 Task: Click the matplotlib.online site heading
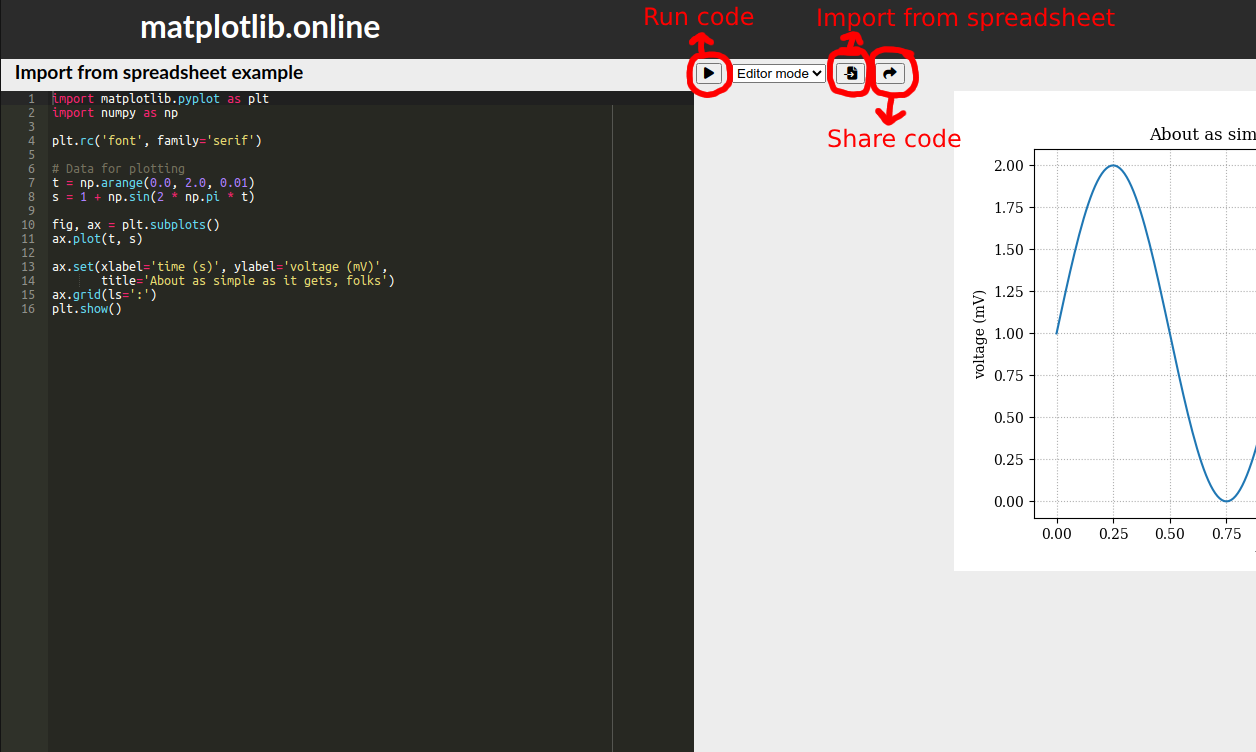click(x=262, y=28)
